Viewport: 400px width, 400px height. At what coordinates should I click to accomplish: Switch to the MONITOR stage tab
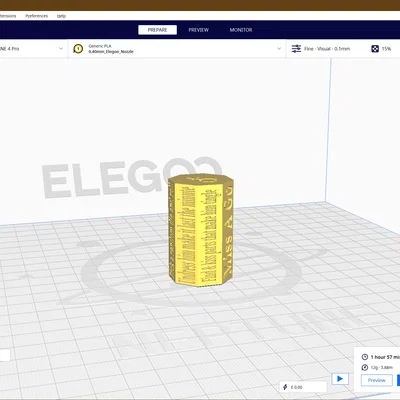point(241,30)
